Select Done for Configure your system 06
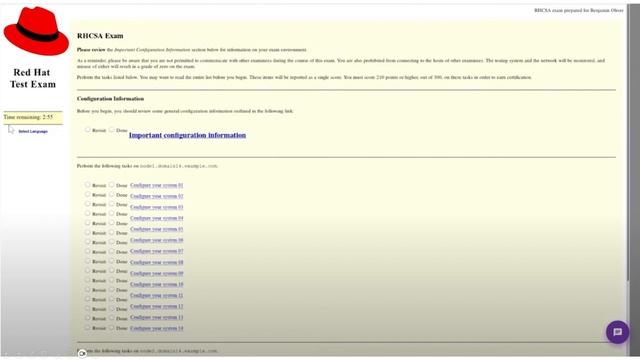This screenshot has width=640, height=360. point(111,232)
